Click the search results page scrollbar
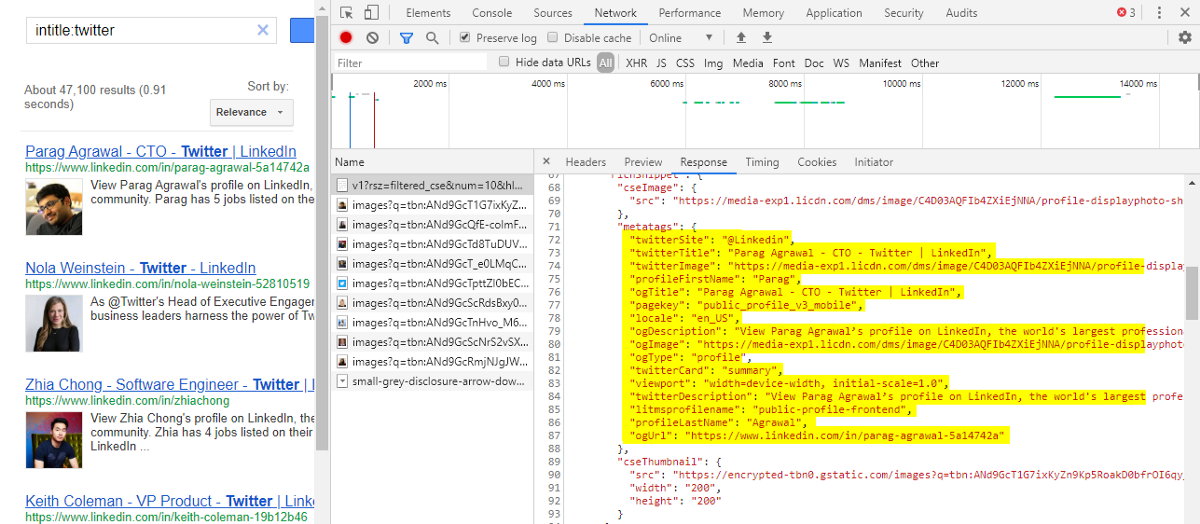The height and width of the screenshot is (524, 1200). (323, 260)
